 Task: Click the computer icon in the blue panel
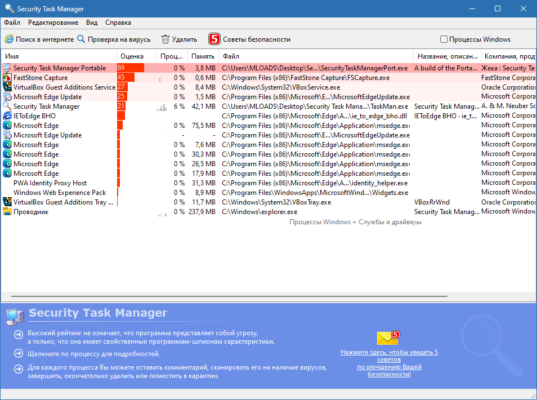(15, 316)
